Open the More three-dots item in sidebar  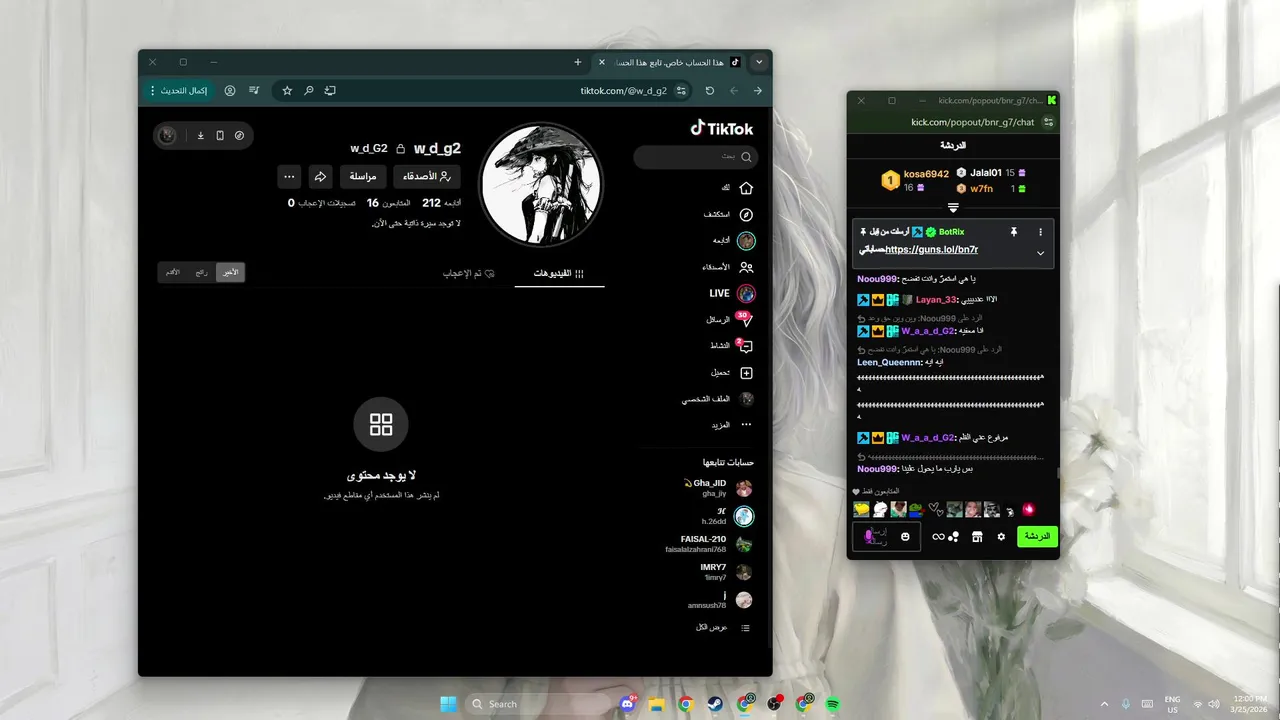(745, 425)
